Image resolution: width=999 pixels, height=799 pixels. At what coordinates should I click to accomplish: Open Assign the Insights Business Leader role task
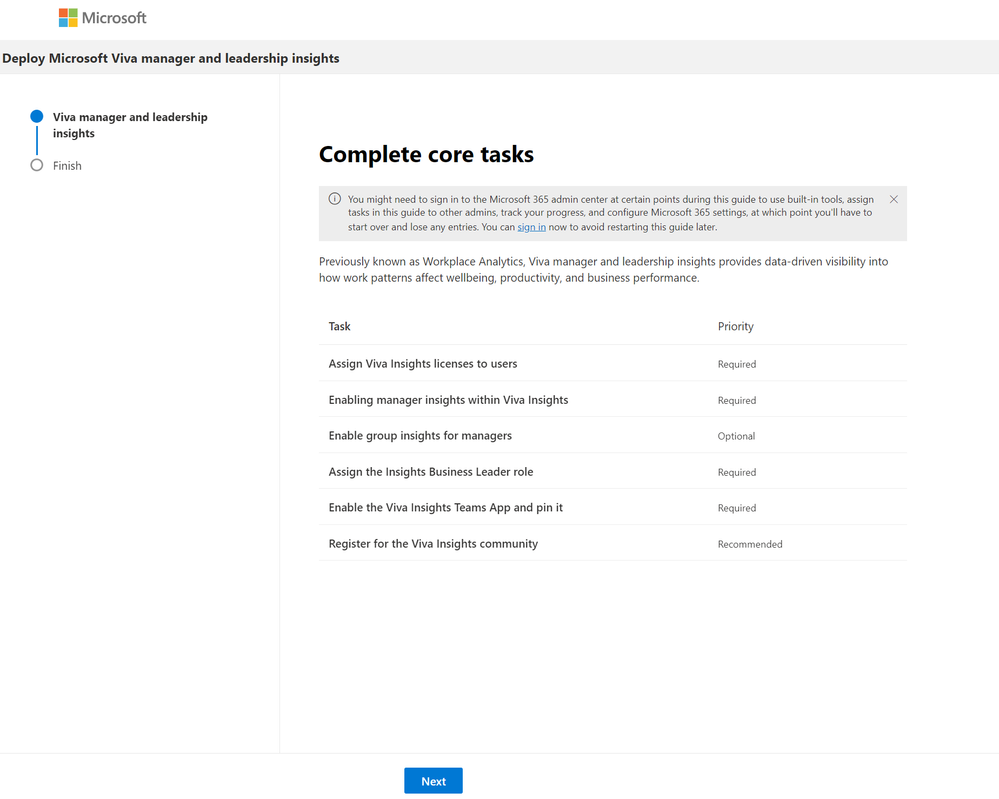pyautogui.click(x=431, y=472)
